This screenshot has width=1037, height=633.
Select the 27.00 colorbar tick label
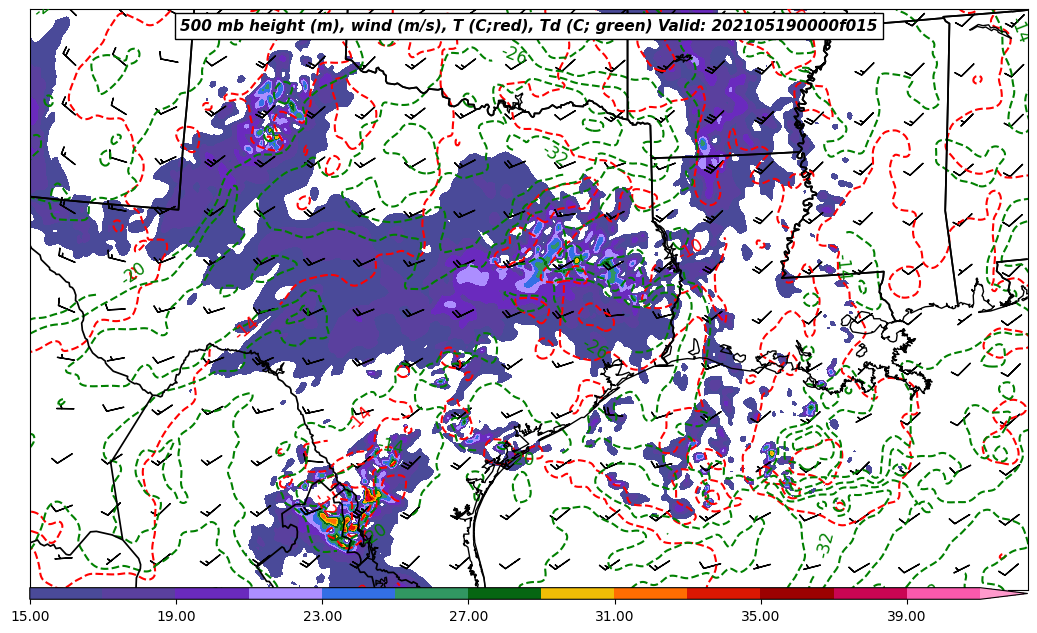tap(468, 617)
